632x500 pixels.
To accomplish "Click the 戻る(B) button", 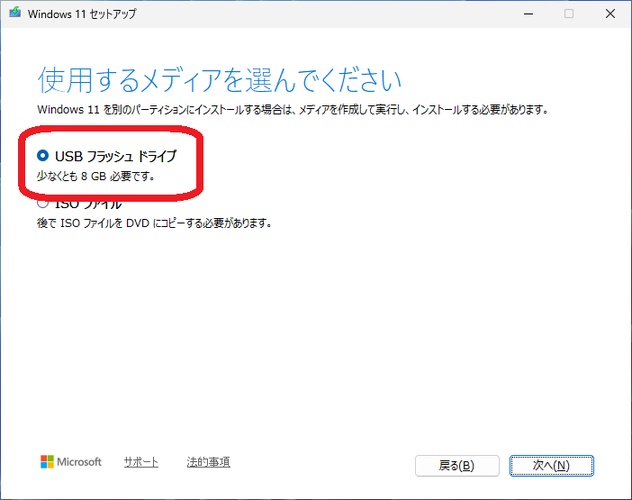I will [x=457, y=466].
